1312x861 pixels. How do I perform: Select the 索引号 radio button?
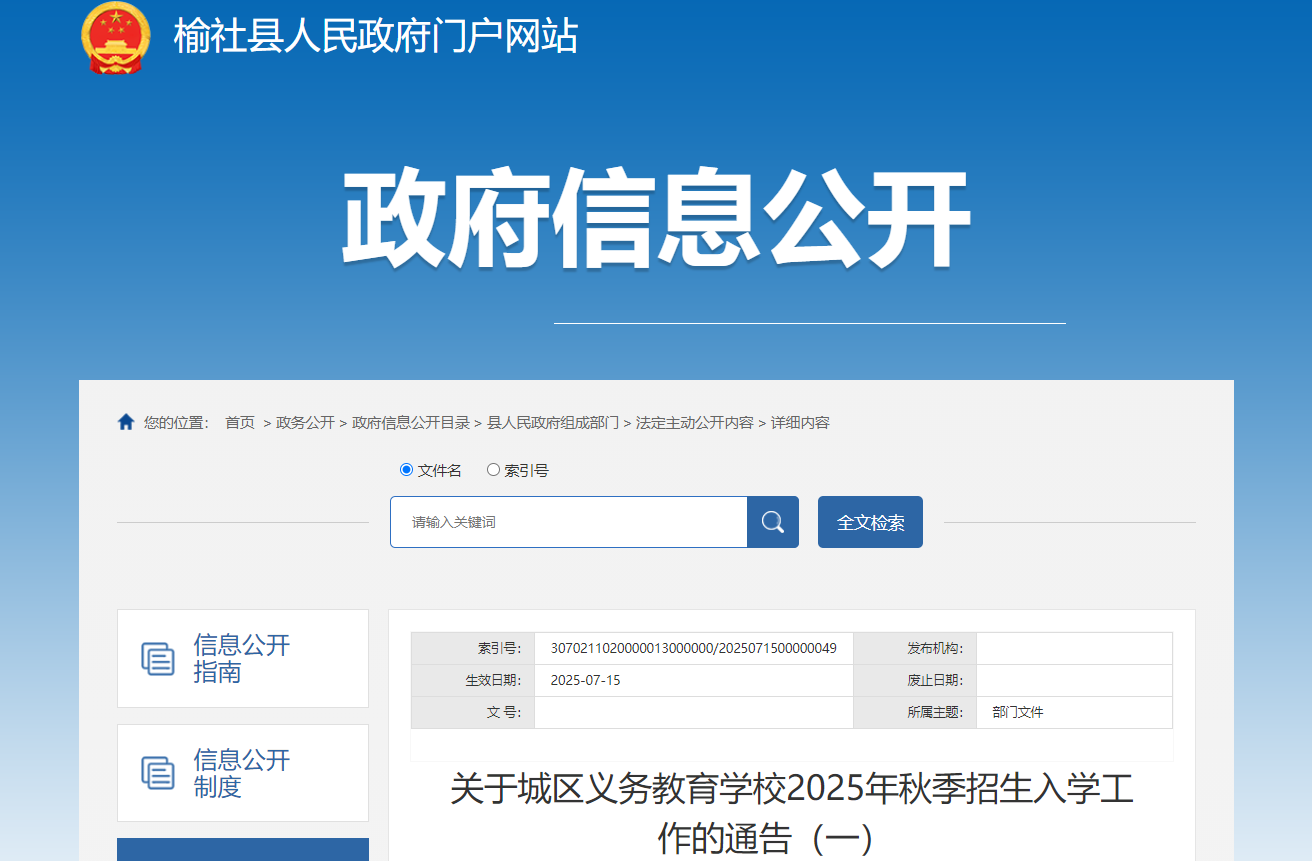click(x=493, y=470)
